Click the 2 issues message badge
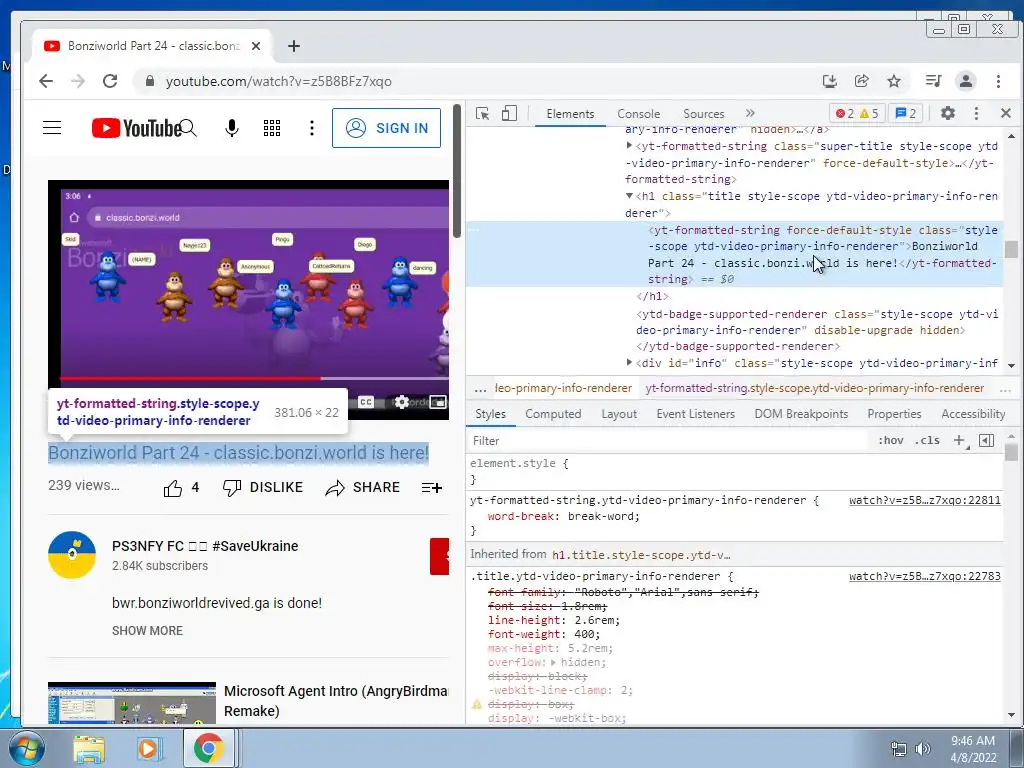 click(905, 114)
